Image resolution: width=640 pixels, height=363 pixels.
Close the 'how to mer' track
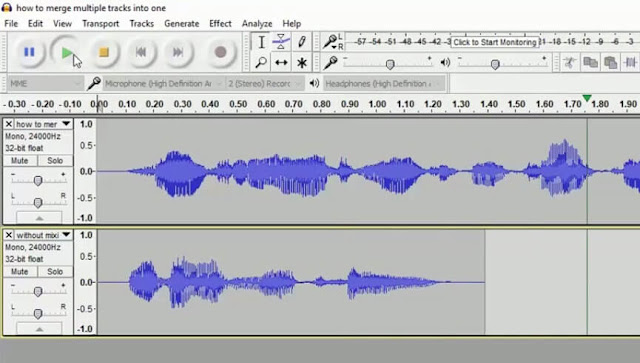[x=9, y=124]
